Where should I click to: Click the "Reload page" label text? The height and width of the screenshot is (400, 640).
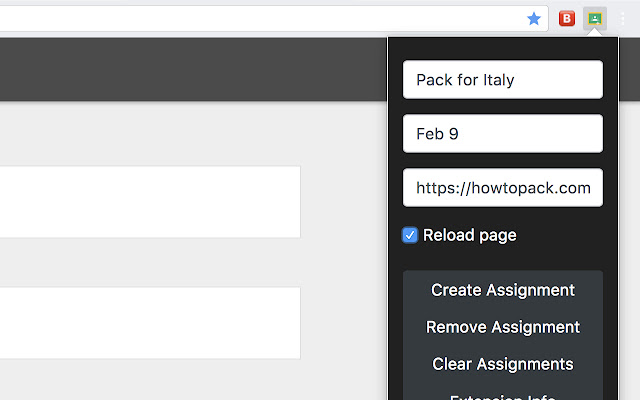click(x=469, y=236)
